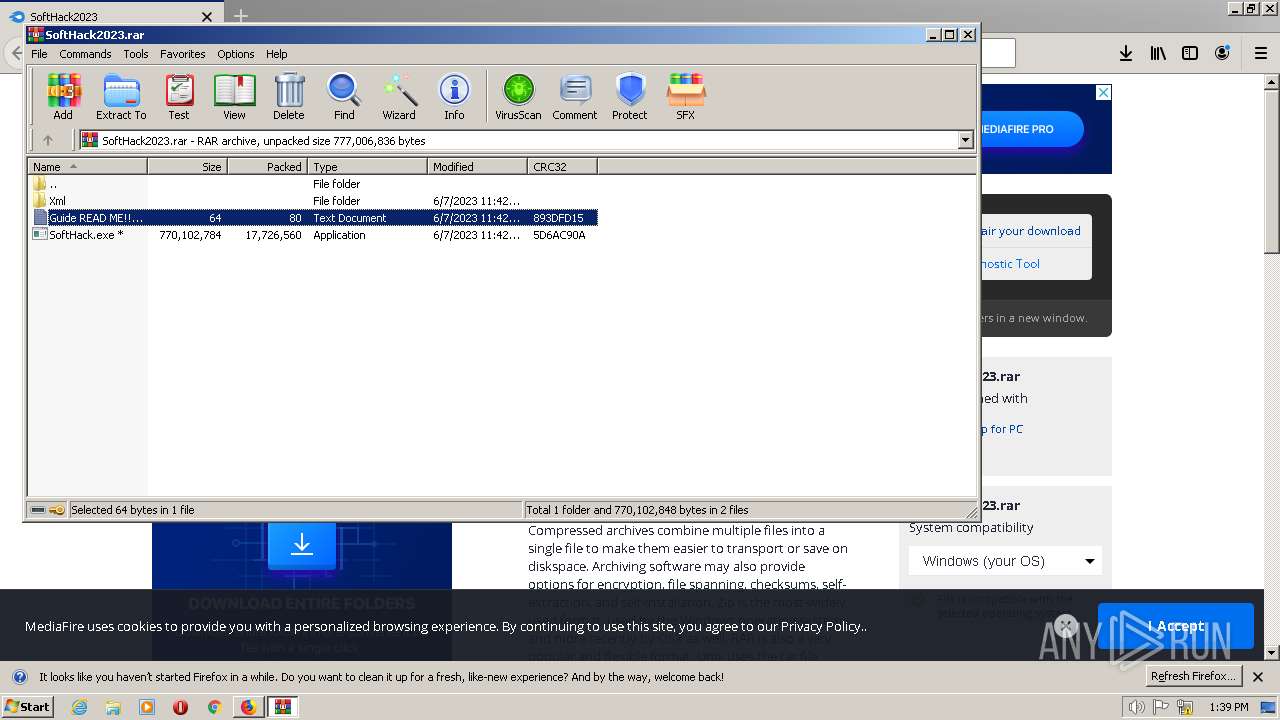Select the parent '..' folder row

313,184
